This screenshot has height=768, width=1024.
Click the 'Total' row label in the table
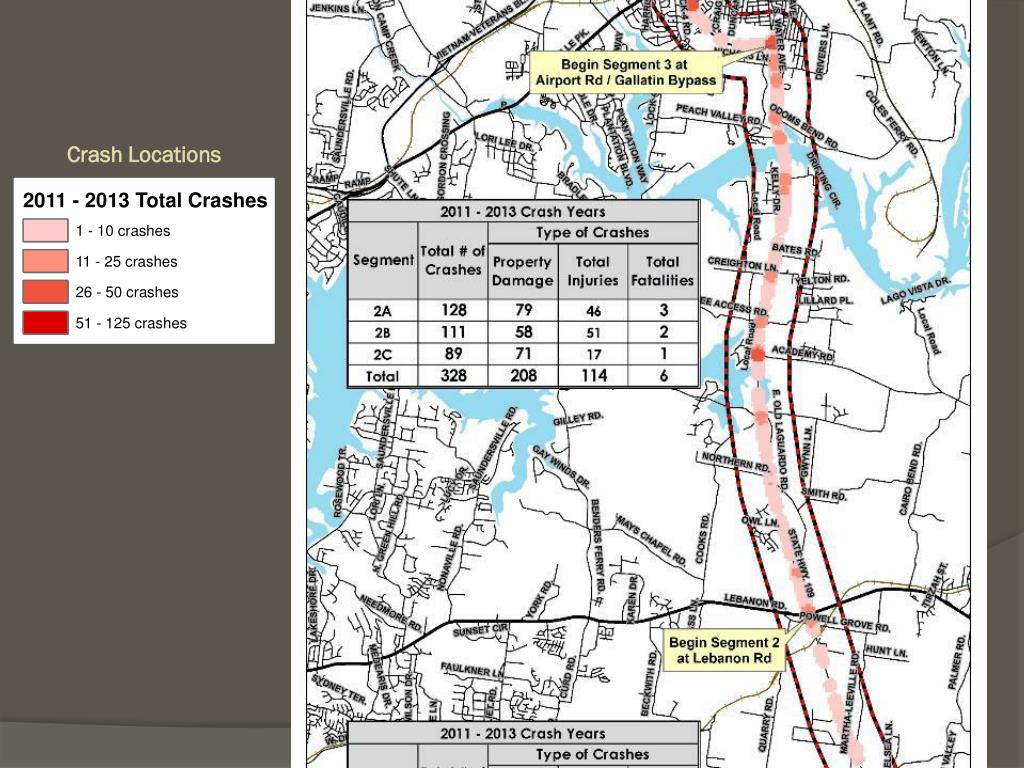[x=382, y=376]
